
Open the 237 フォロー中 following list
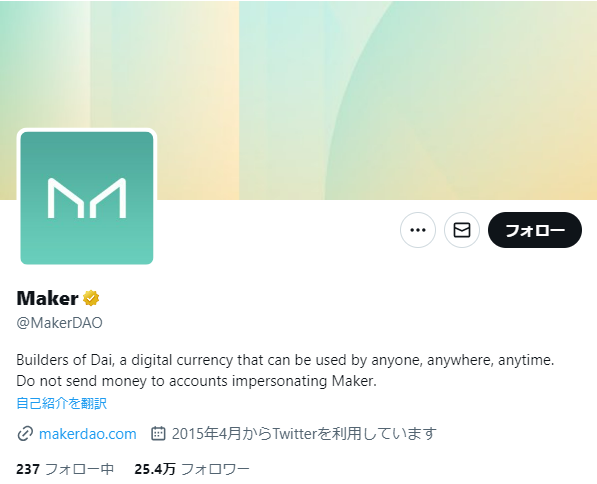65,469
